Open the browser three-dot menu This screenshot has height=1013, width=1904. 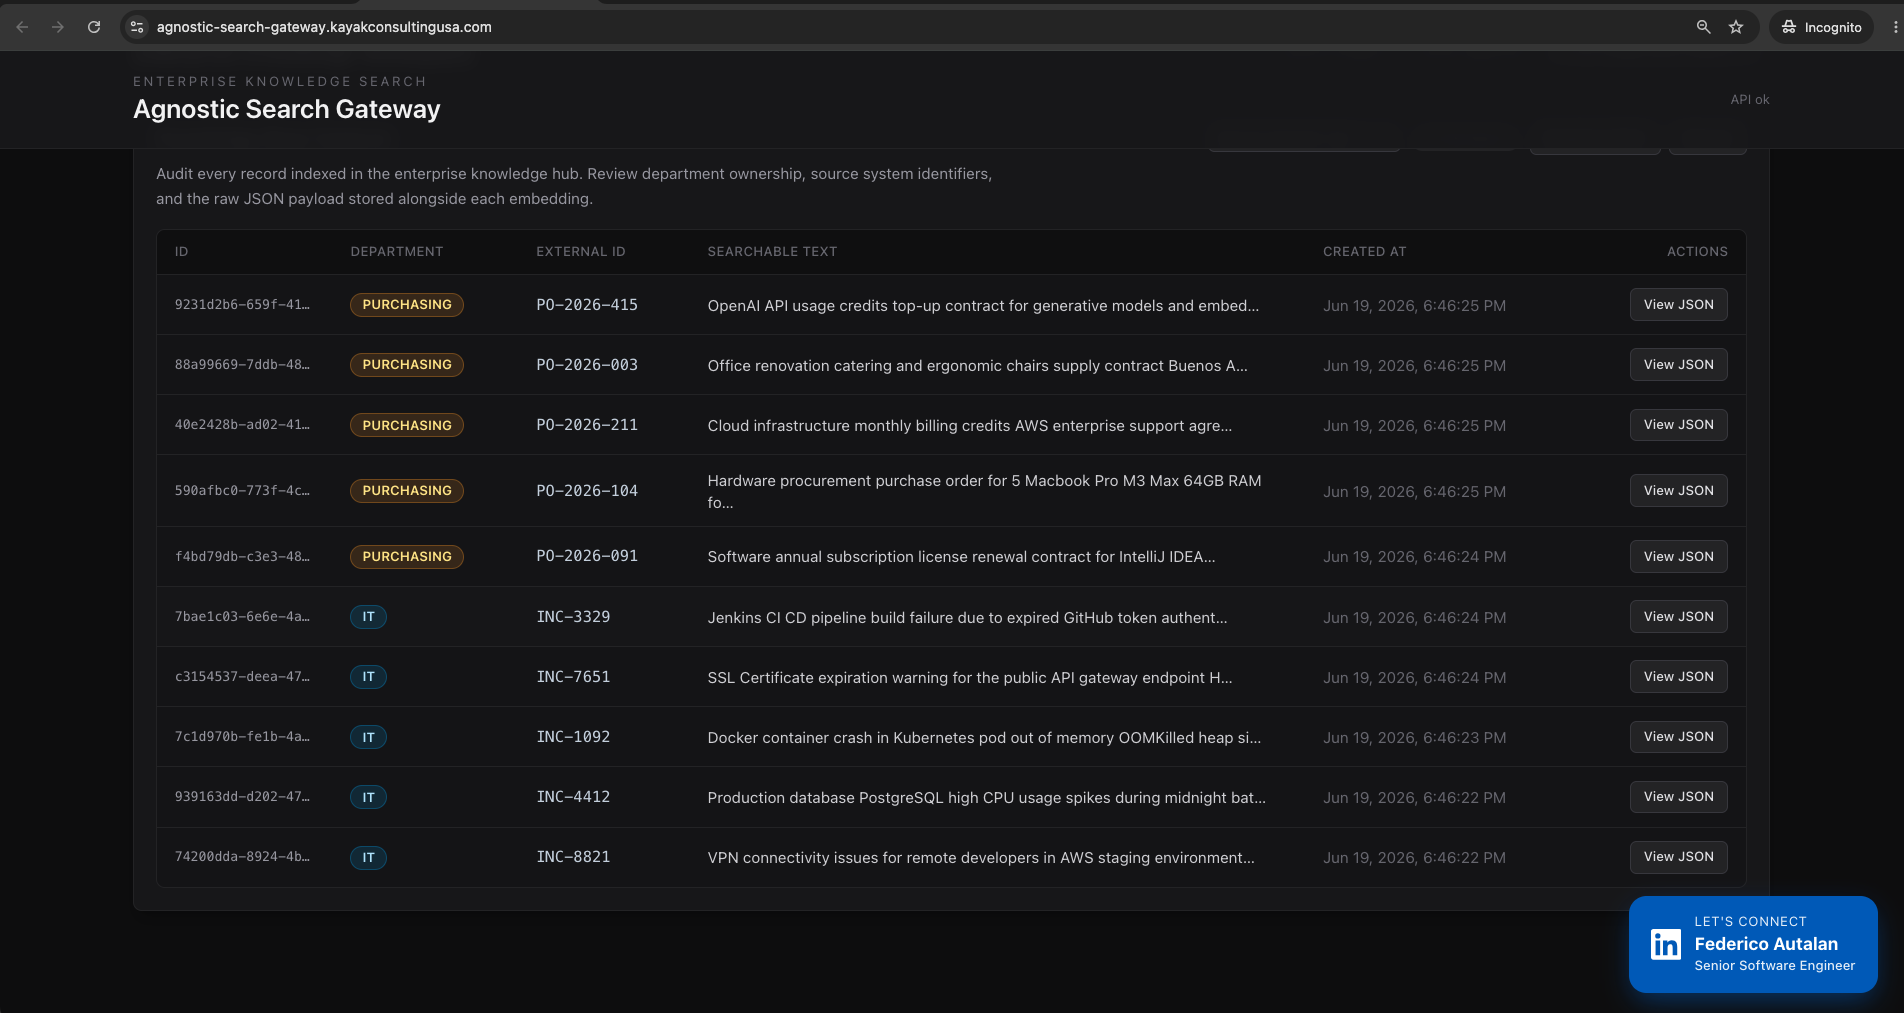[x=1895, y=27]
